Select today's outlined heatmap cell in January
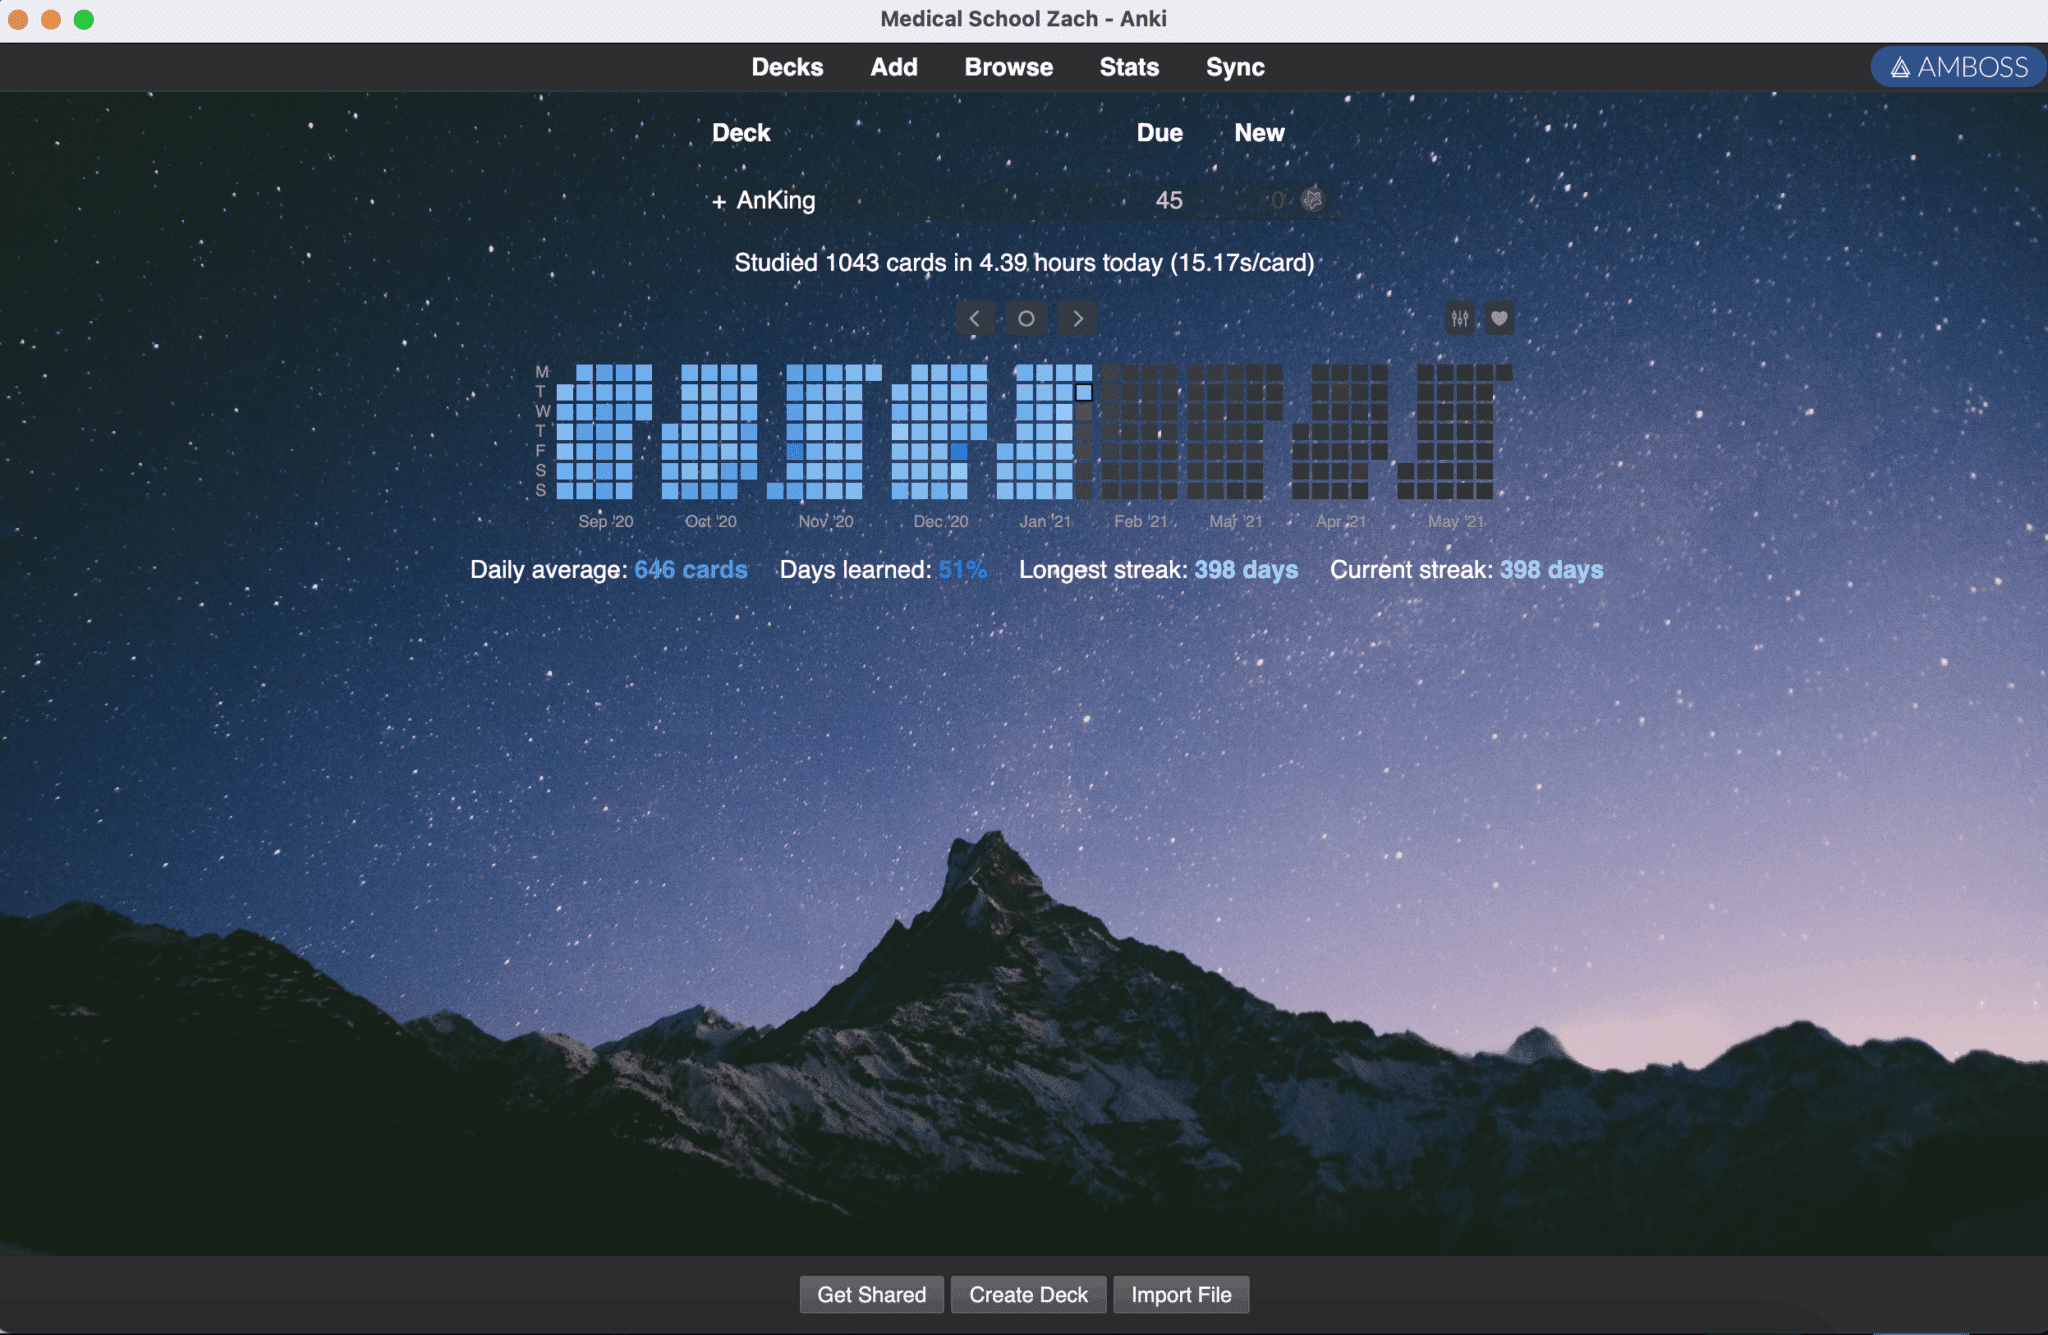The height and width of the screenshot is (1335, 2048). (x=1084, y=392)
